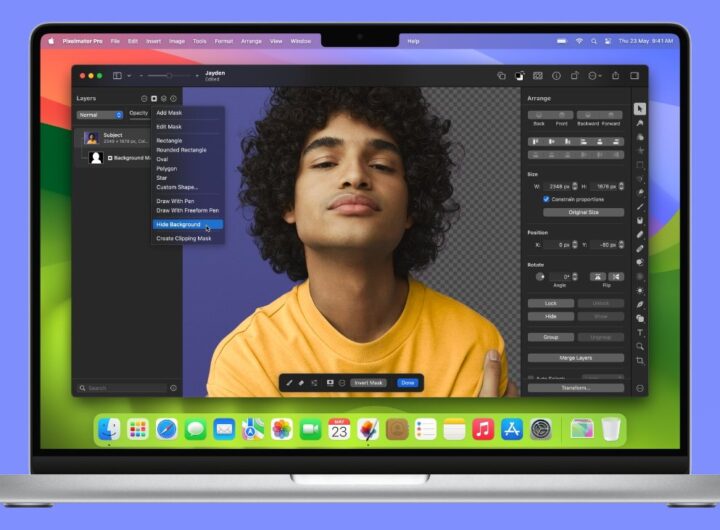Select the Zoom magnifier tool

(640, 346)
